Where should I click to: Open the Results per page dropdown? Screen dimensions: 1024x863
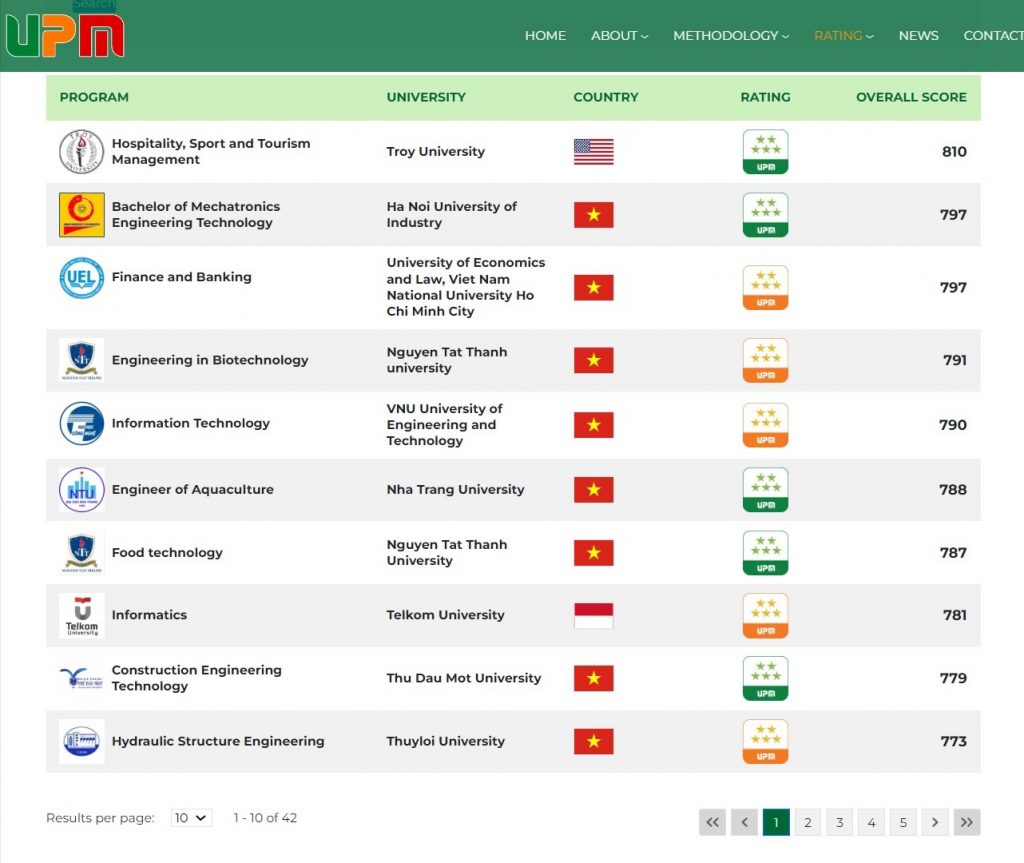coord(191,818)
